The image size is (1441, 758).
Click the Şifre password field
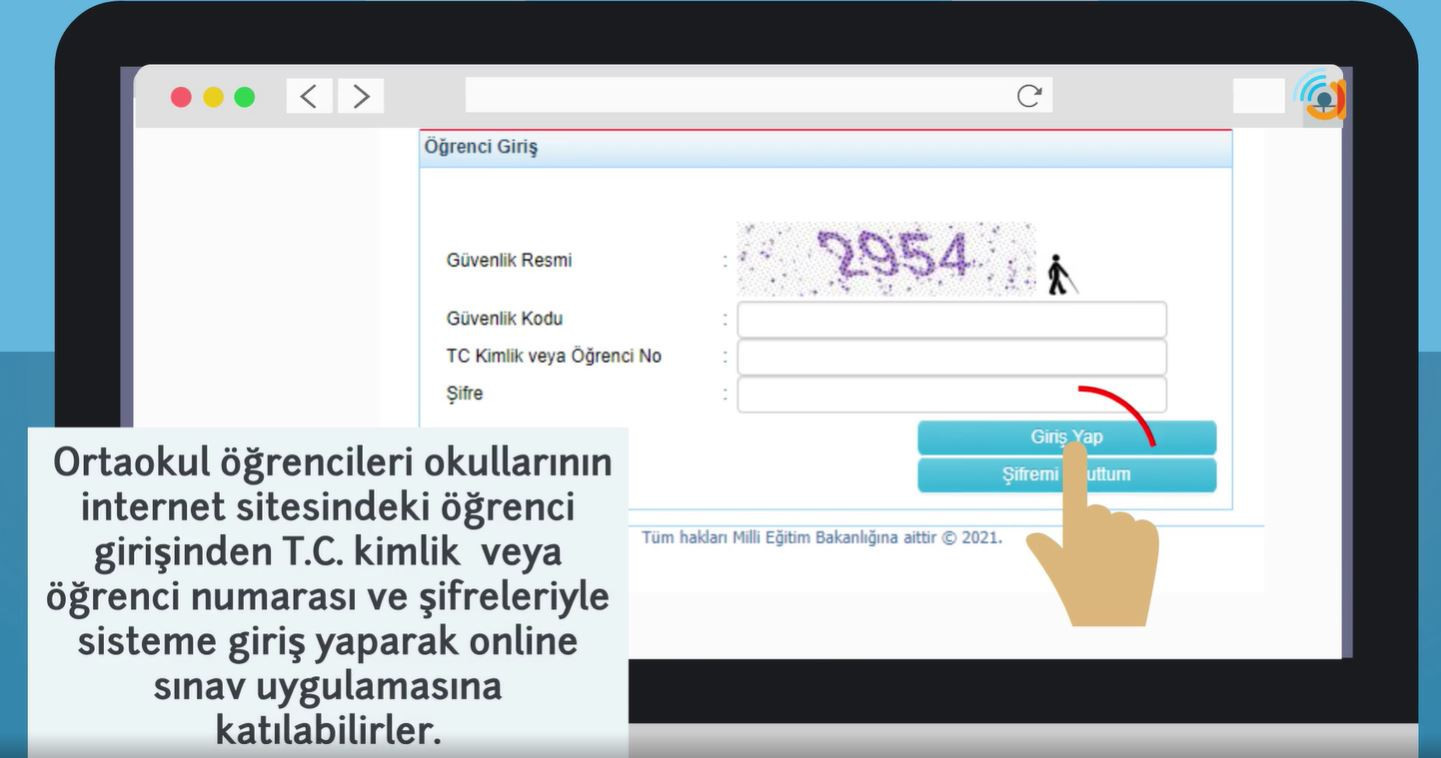coord(951,394)
